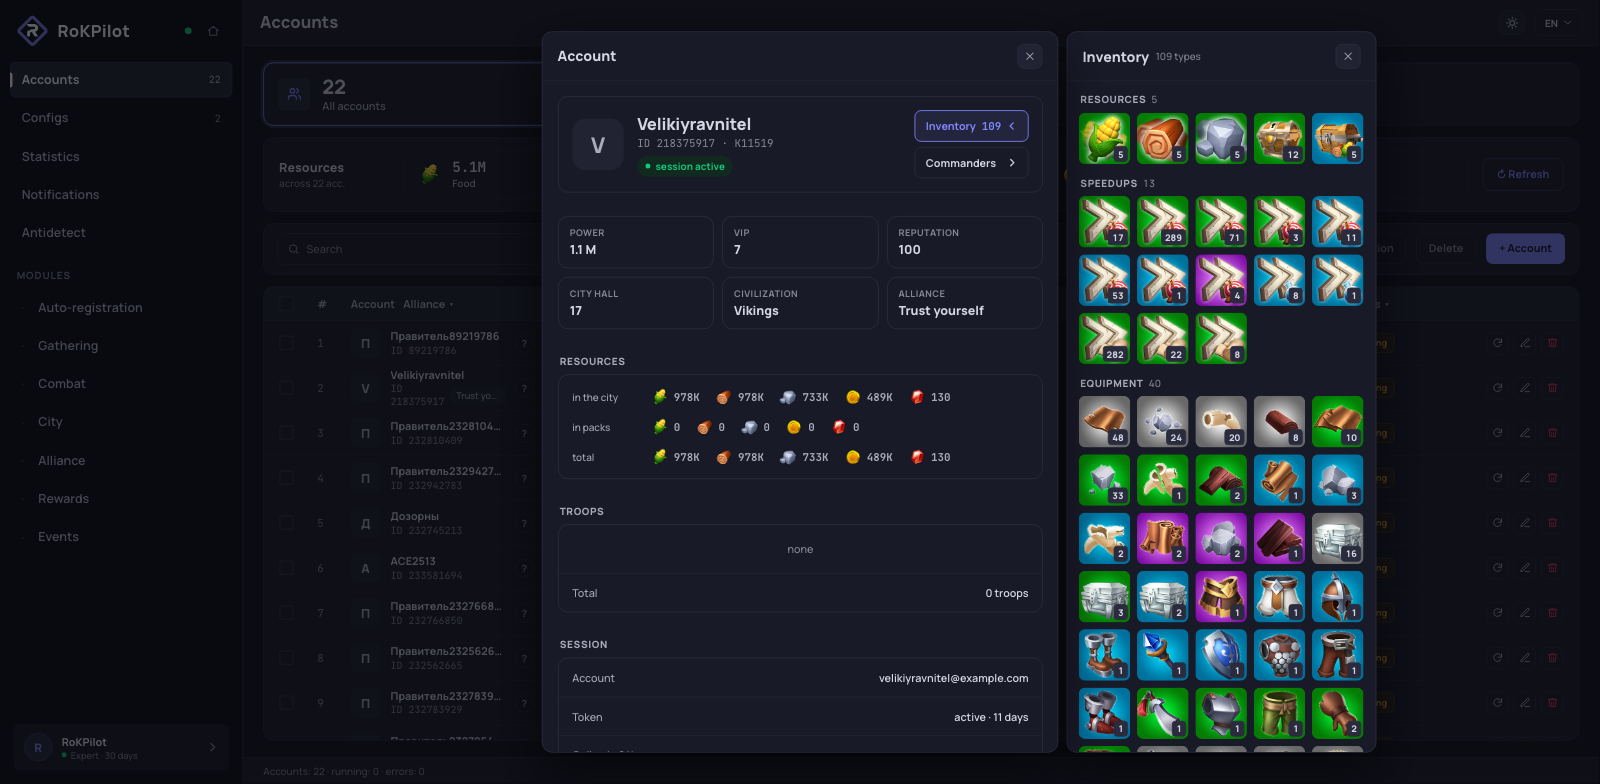1600x784 pixels.
Task: Click the edit pencil icon on Дозорны row
Action: click(x=1525, y=523)
